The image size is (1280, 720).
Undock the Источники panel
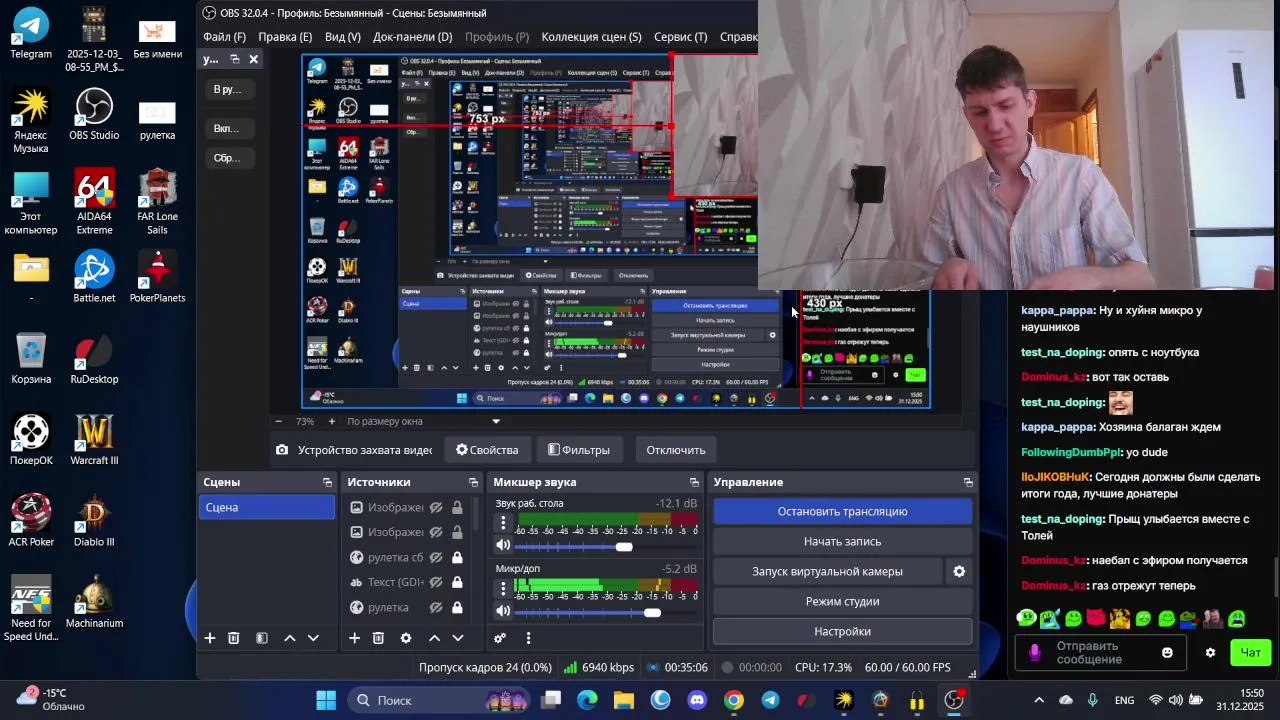pyautogui.click(x=473, y=482)
